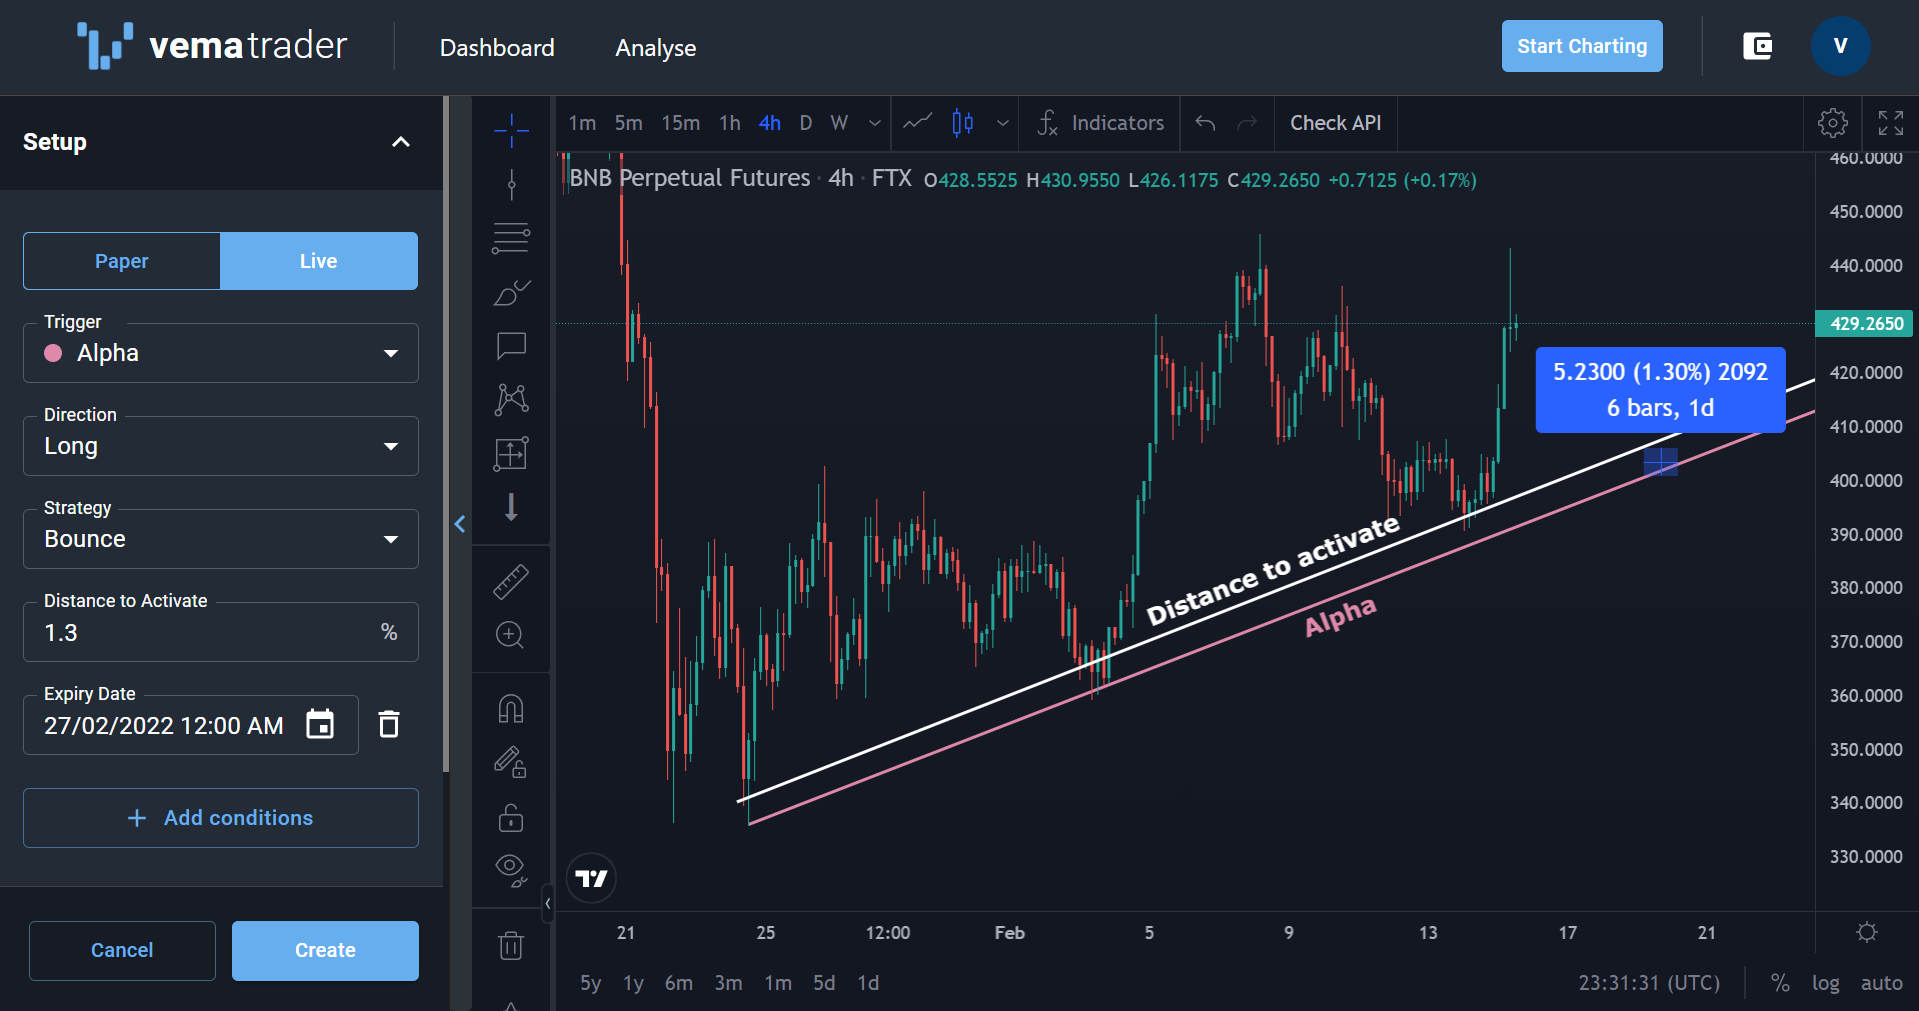
Task: Click the zoom in tool
Action: tap(511, 635)
